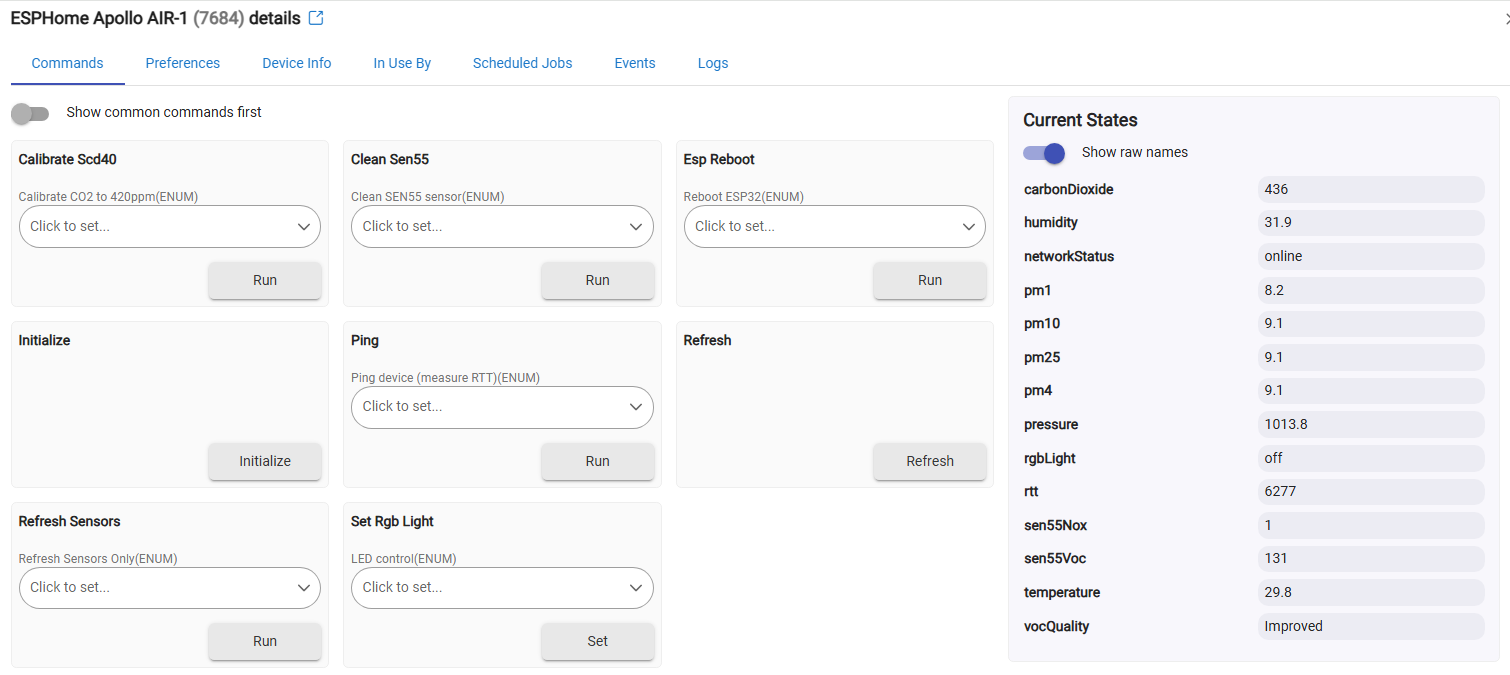The height and width of the screenshot is (675, 1510).
Task: Click the rtt value 6277
Action: 1371,491
